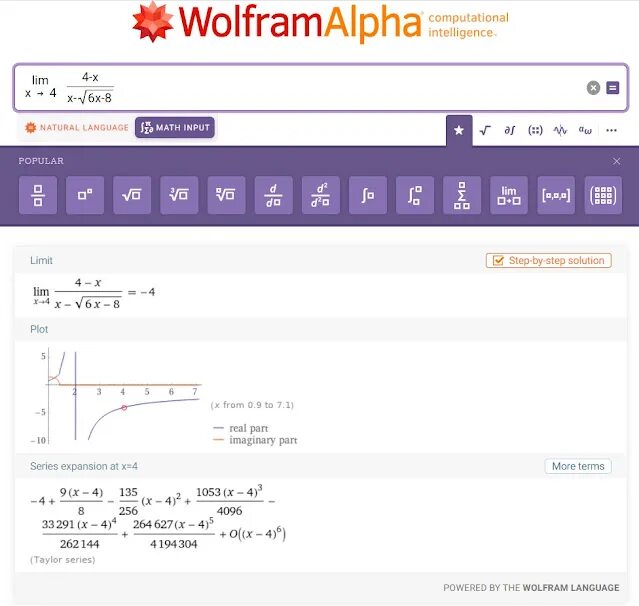
Task: Click the red point on the plot curve
Action: point(124,408)
